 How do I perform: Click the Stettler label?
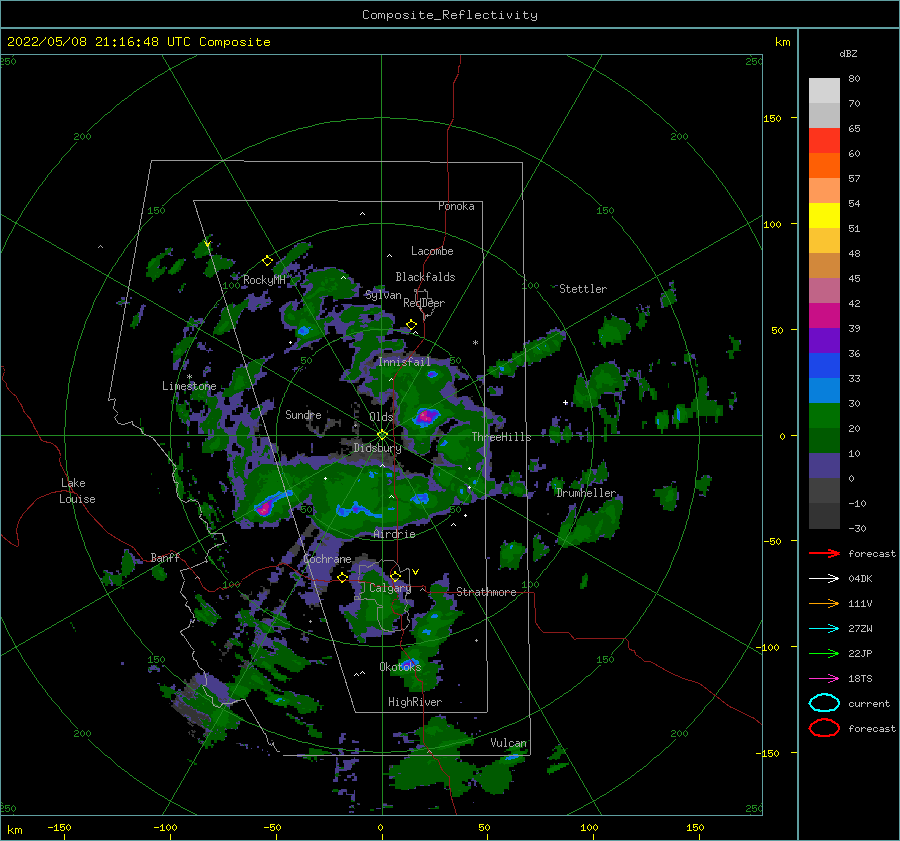point(583,289)
